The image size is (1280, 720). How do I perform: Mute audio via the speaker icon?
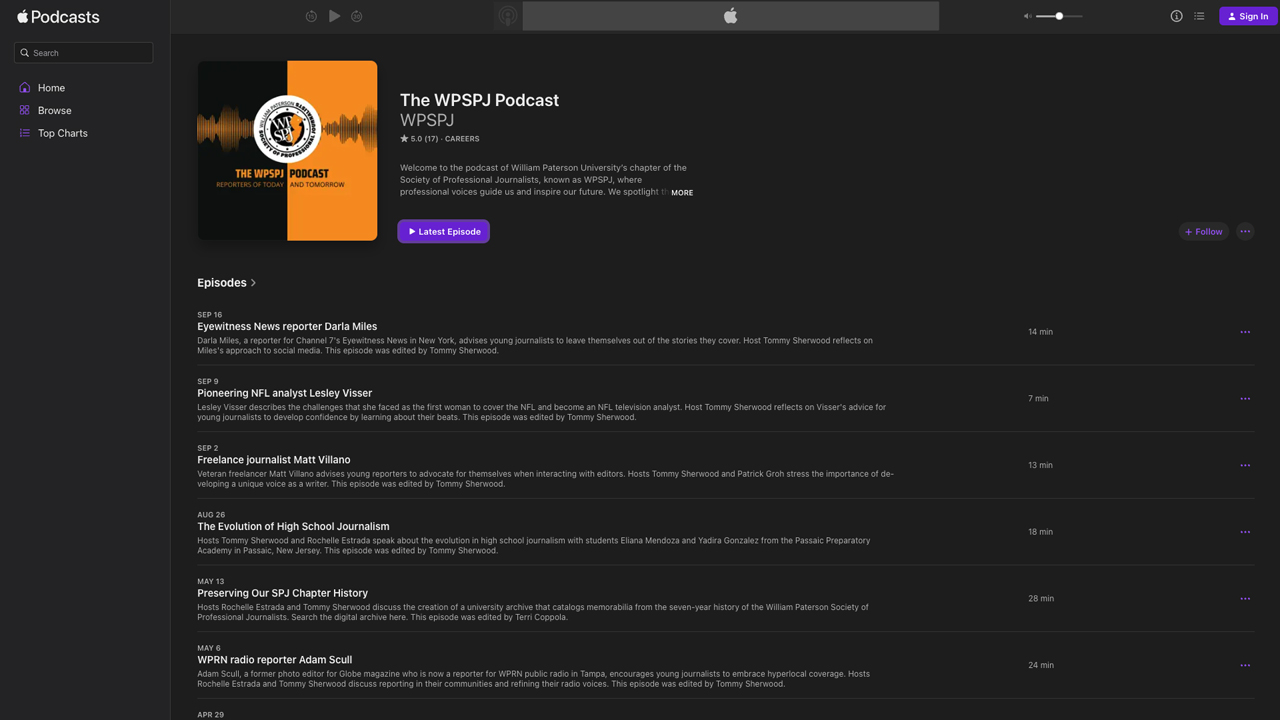(x=1028, y=16)
